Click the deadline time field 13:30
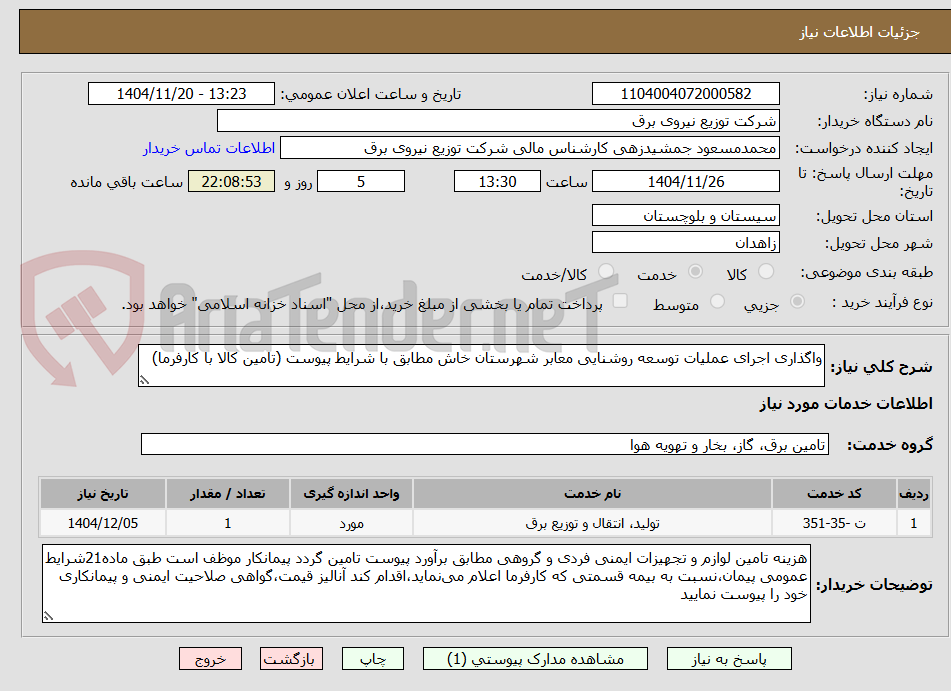Image resolution: width=951 pixels, height=691 pixels. click(497, 181)
